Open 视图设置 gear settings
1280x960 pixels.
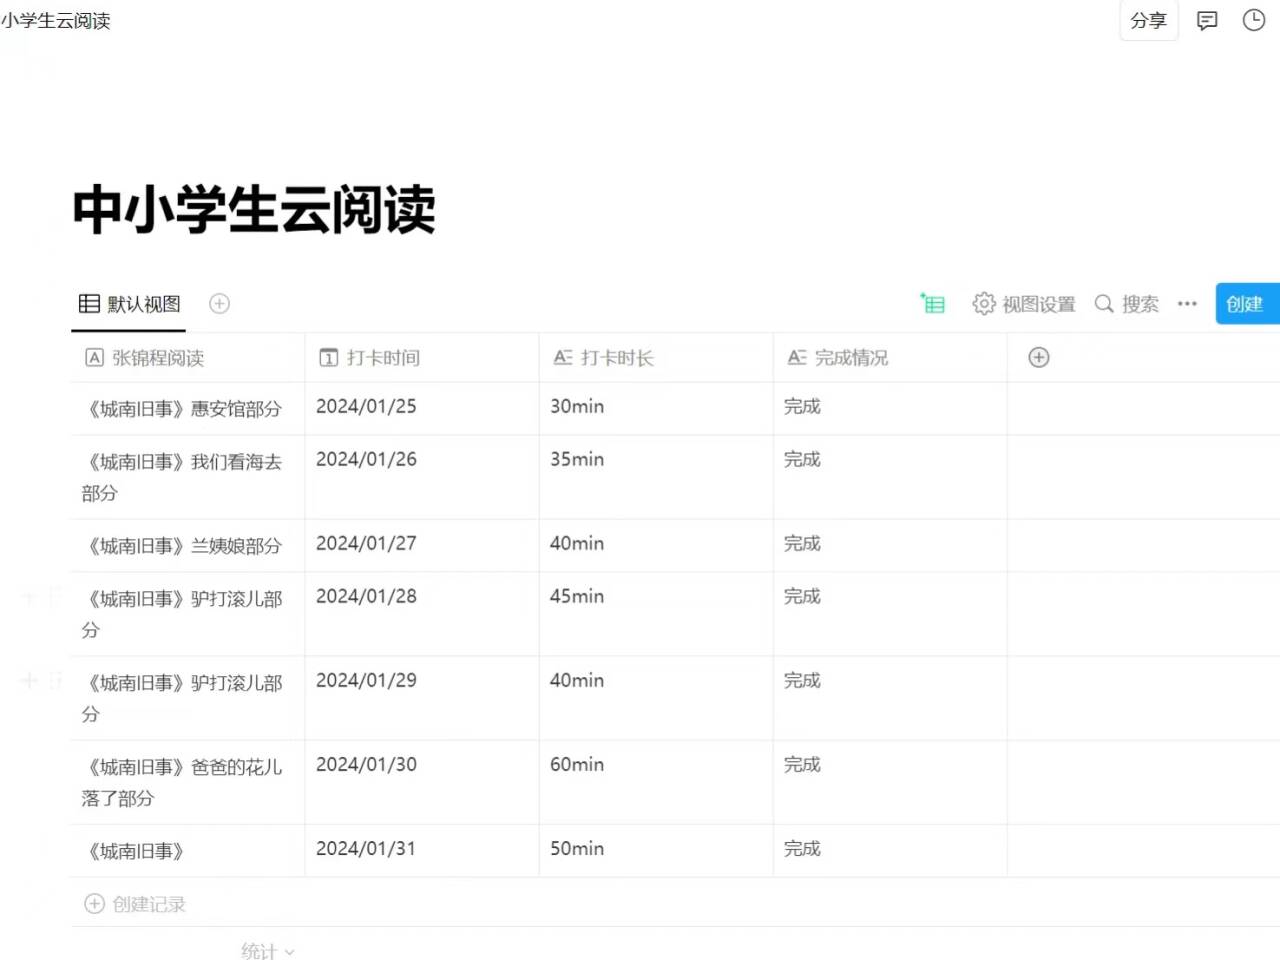coord(984,303)
